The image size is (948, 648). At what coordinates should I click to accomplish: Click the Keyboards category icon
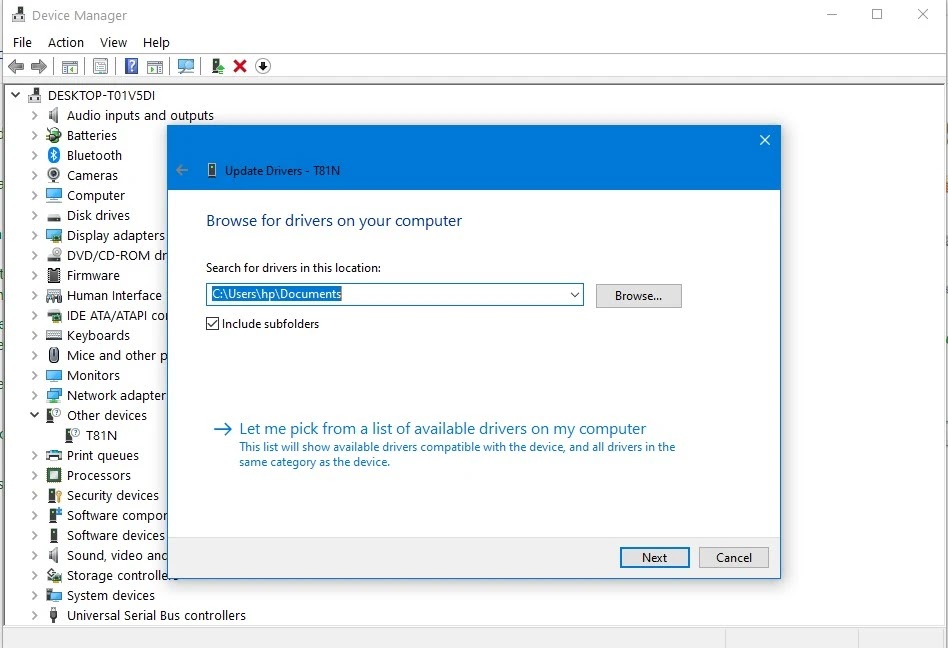pyautogui.click(x=54, y=335)
